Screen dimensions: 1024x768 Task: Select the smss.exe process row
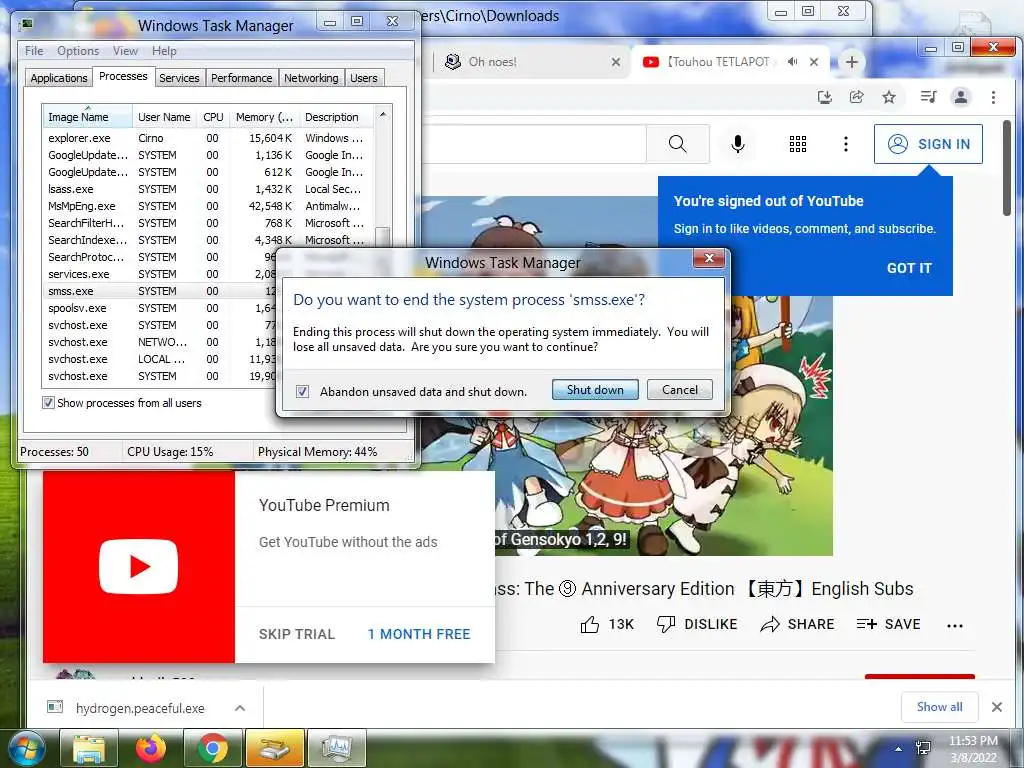159,291
